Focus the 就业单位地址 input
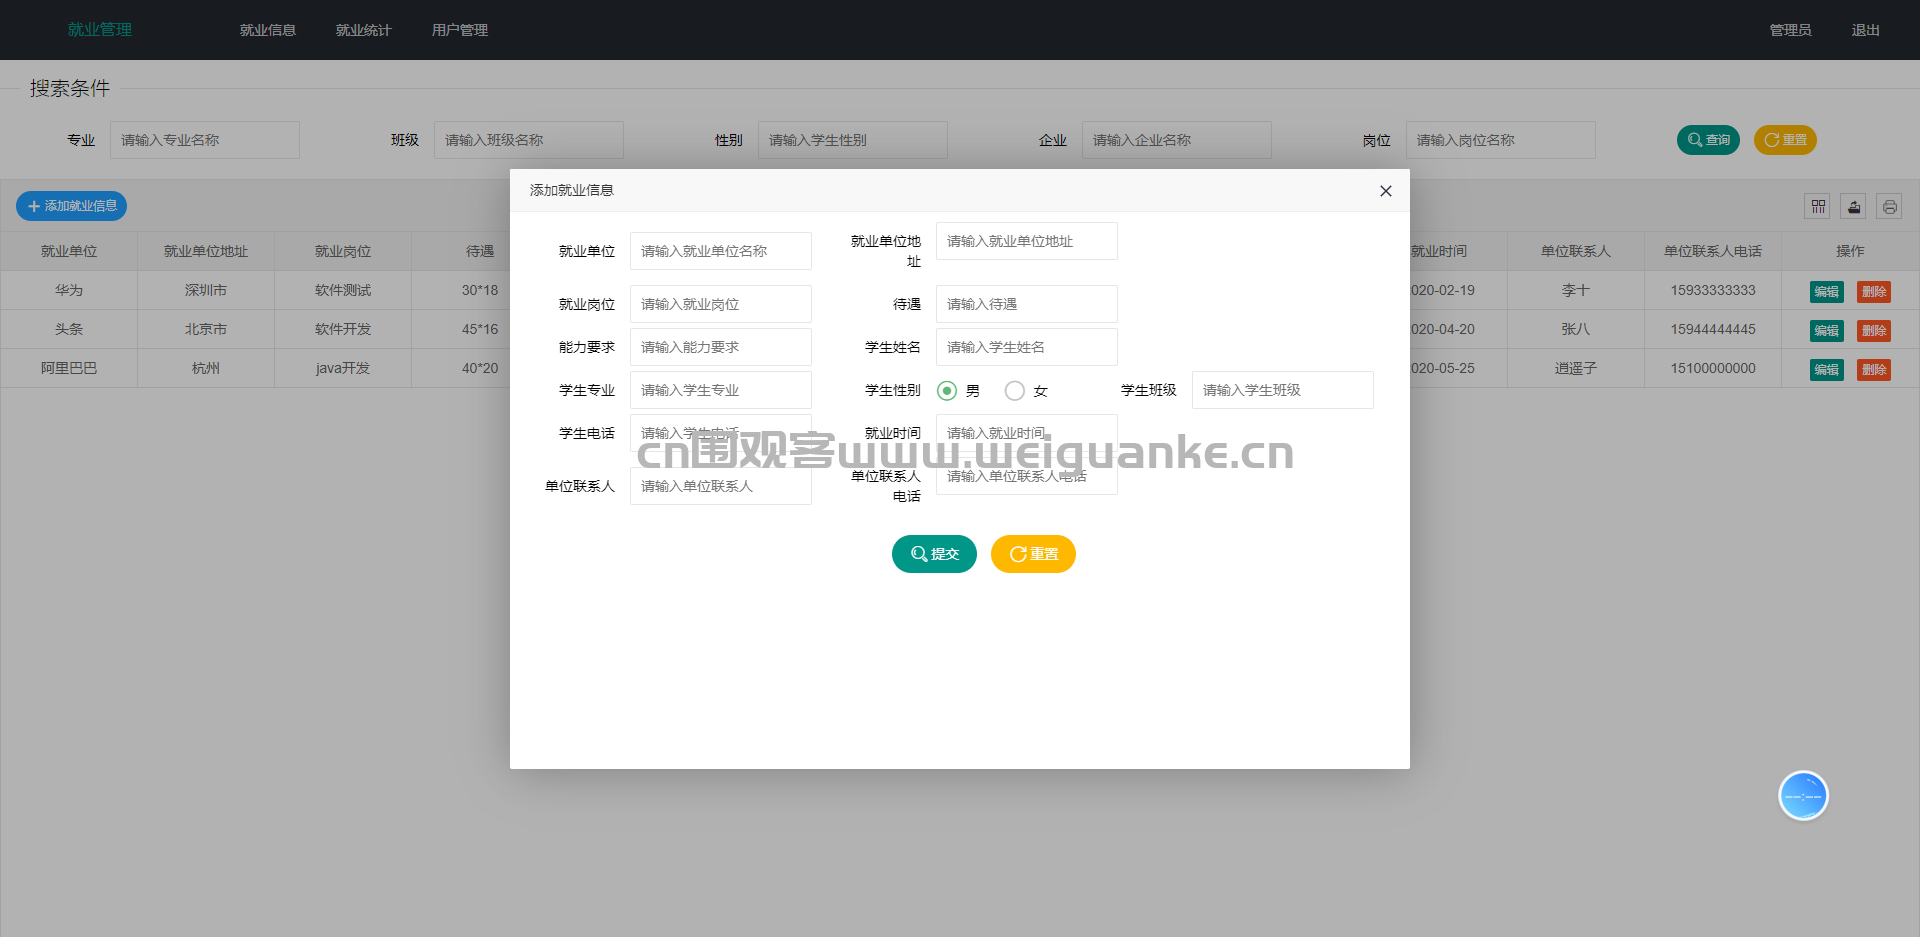 [x=1027, y=241]
